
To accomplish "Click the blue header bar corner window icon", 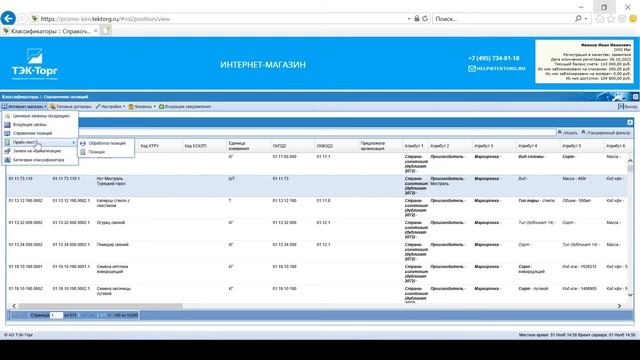I will (x=636, y=97).
